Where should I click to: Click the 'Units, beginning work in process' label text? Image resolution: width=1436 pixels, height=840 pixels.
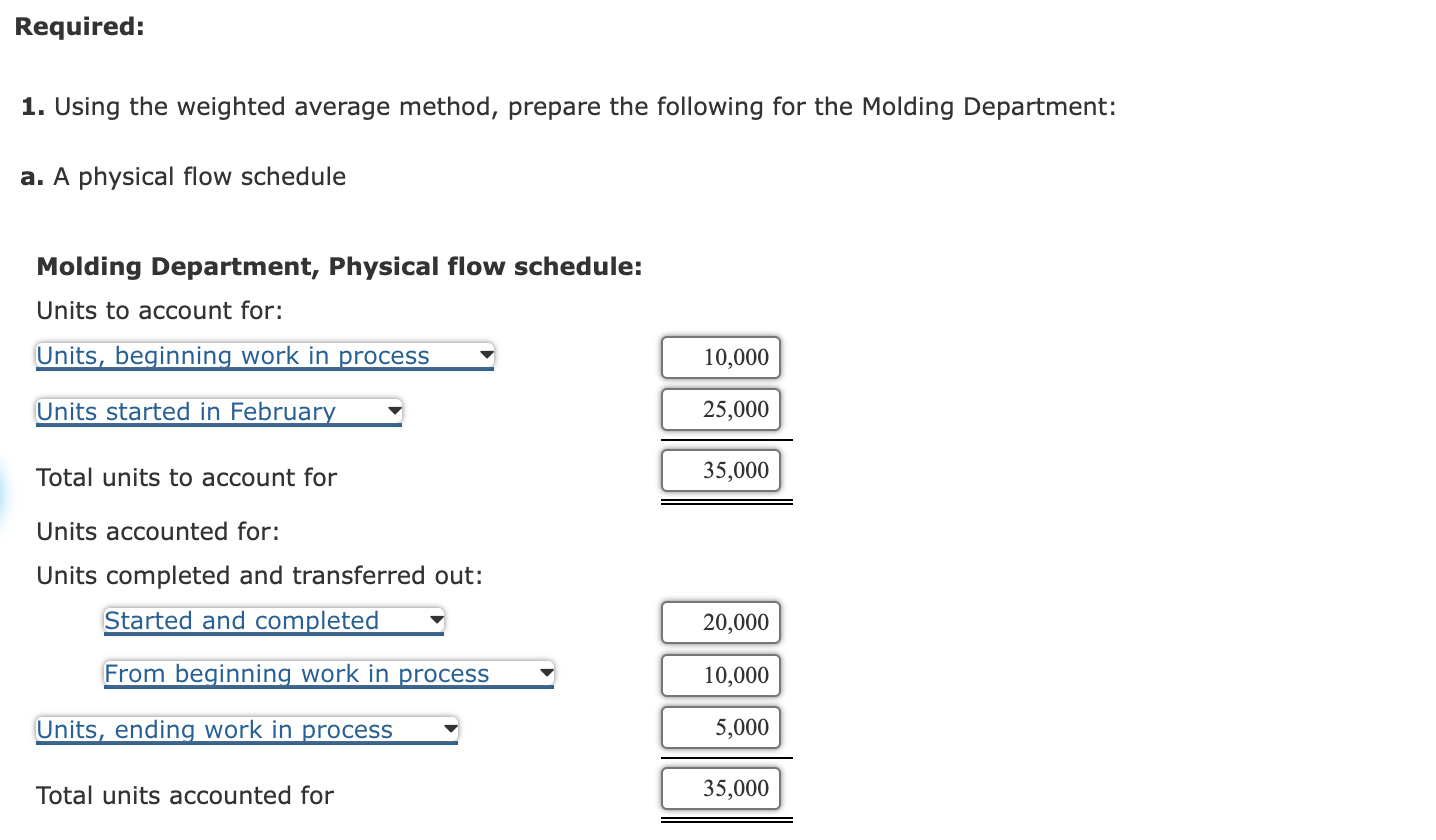pos(232,355)
